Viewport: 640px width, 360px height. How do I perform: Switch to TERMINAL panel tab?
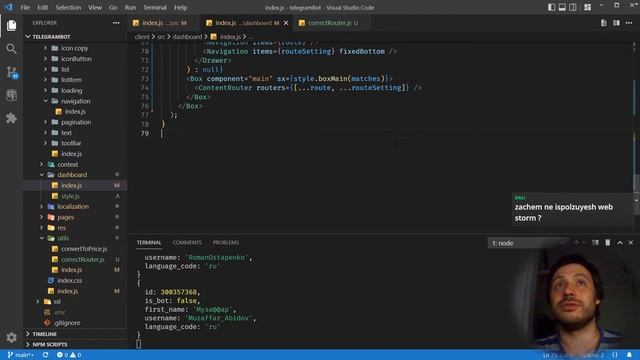[149, 242]
